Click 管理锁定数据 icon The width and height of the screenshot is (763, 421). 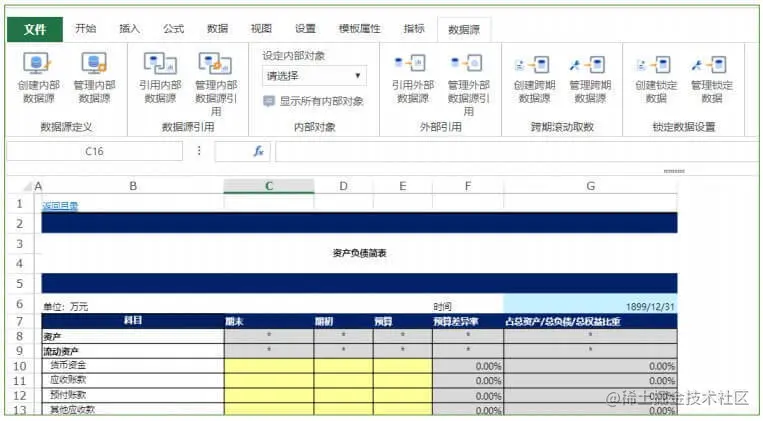click(x=709, y=65)
